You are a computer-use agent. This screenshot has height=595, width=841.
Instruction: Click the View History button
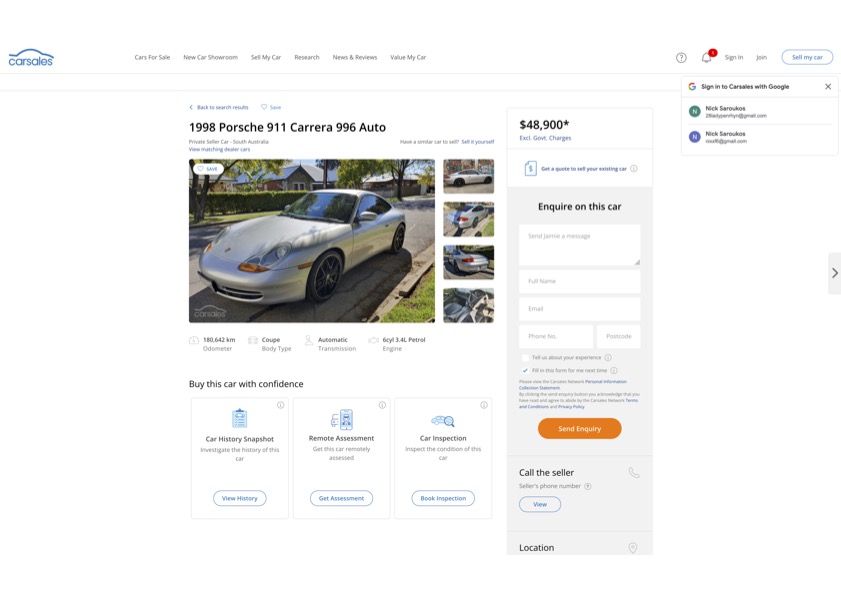point(240,498)
